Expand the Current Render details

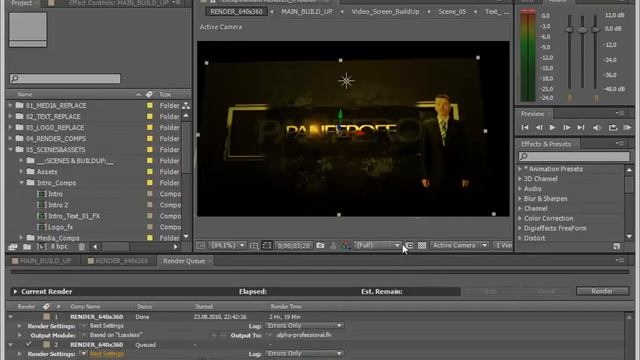pos(15,291)
